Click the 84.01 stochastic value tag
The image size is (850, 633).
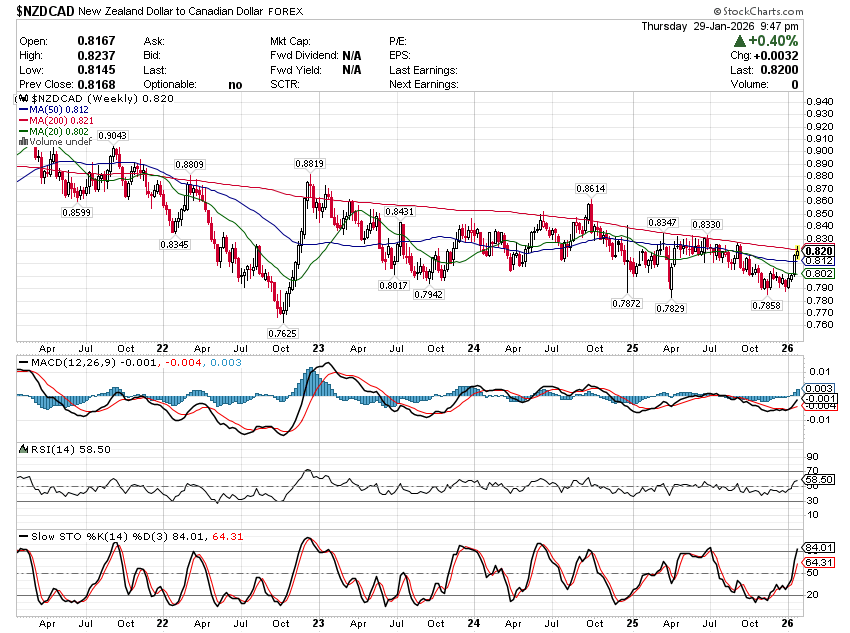pos(819,547)
